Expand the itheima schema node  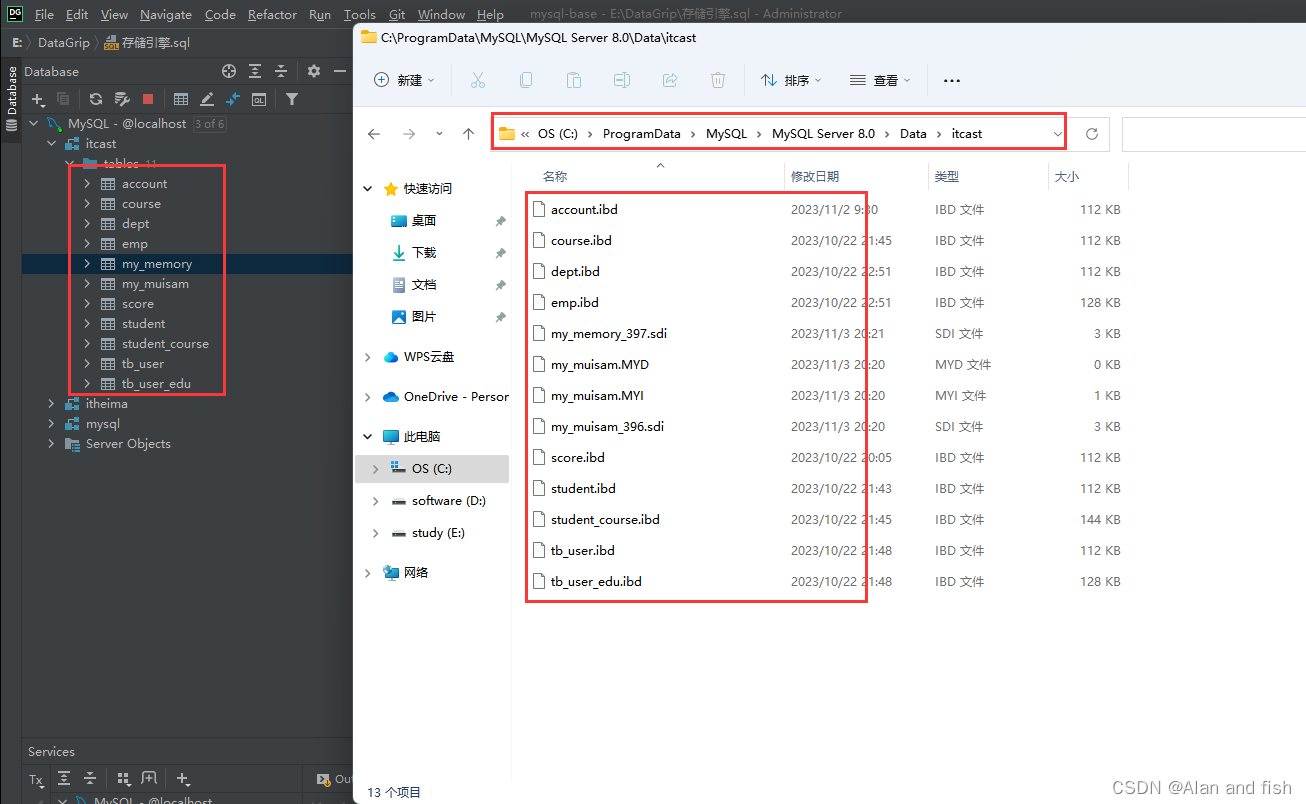coord(51,404)
